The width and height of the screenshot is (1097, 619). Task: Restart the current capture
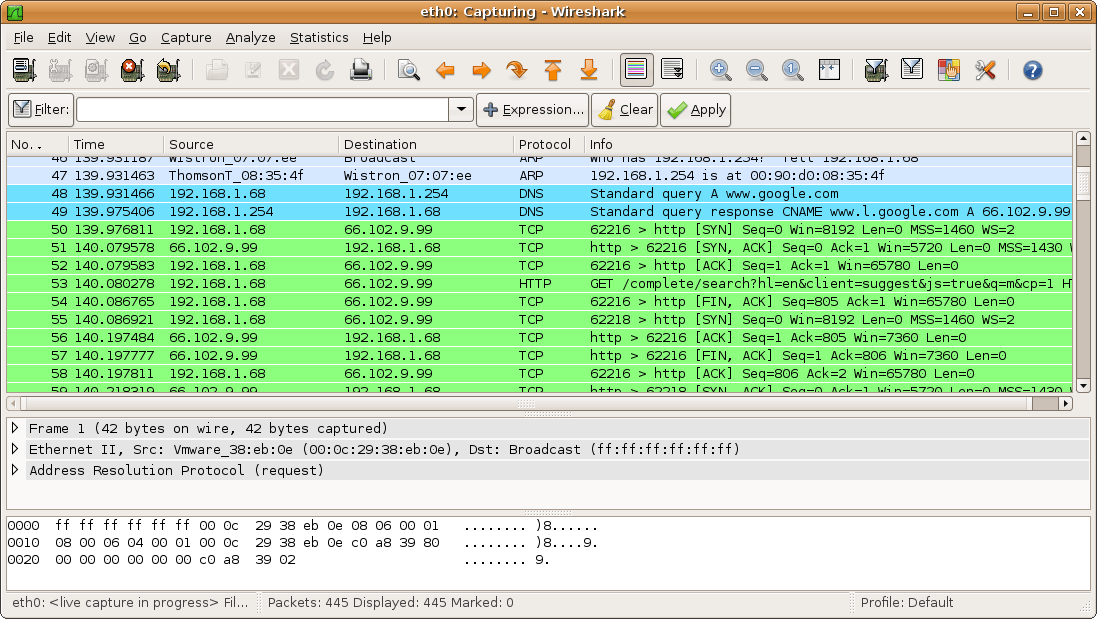pos(168,70)
